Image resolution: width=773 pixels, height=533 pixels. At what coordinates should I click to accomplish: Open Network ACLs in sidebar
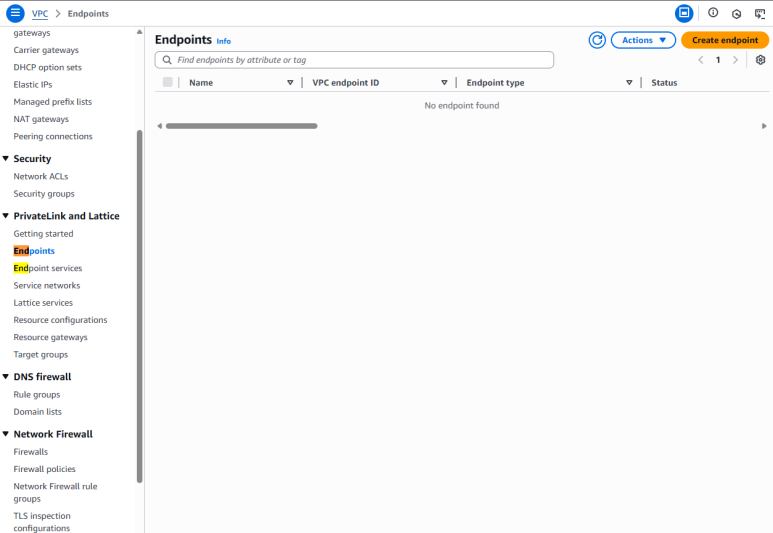41,176
